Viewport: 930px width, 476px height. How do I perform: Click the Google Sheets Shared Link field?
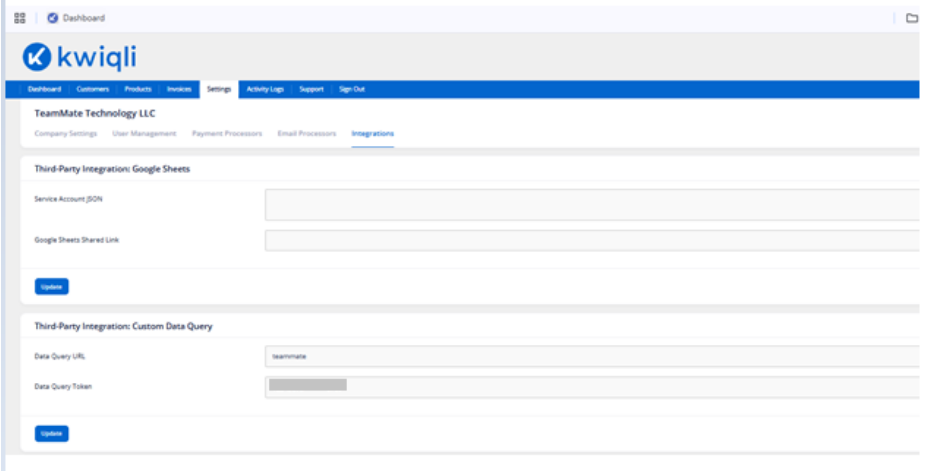coord(592,241)
